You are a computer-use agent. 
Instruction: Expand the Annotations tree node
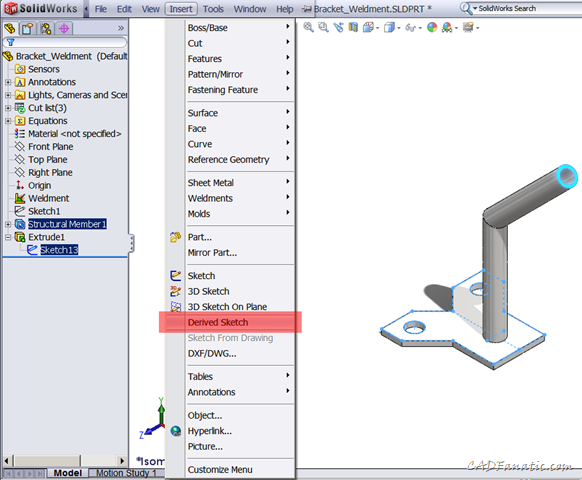coord(8,82)
